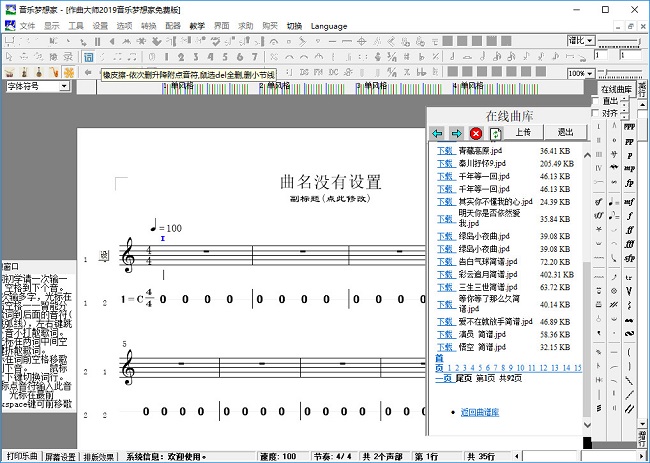Switch to the 屏幕设置 tab at bottom
650x463 pixels.
click(58, 457)
